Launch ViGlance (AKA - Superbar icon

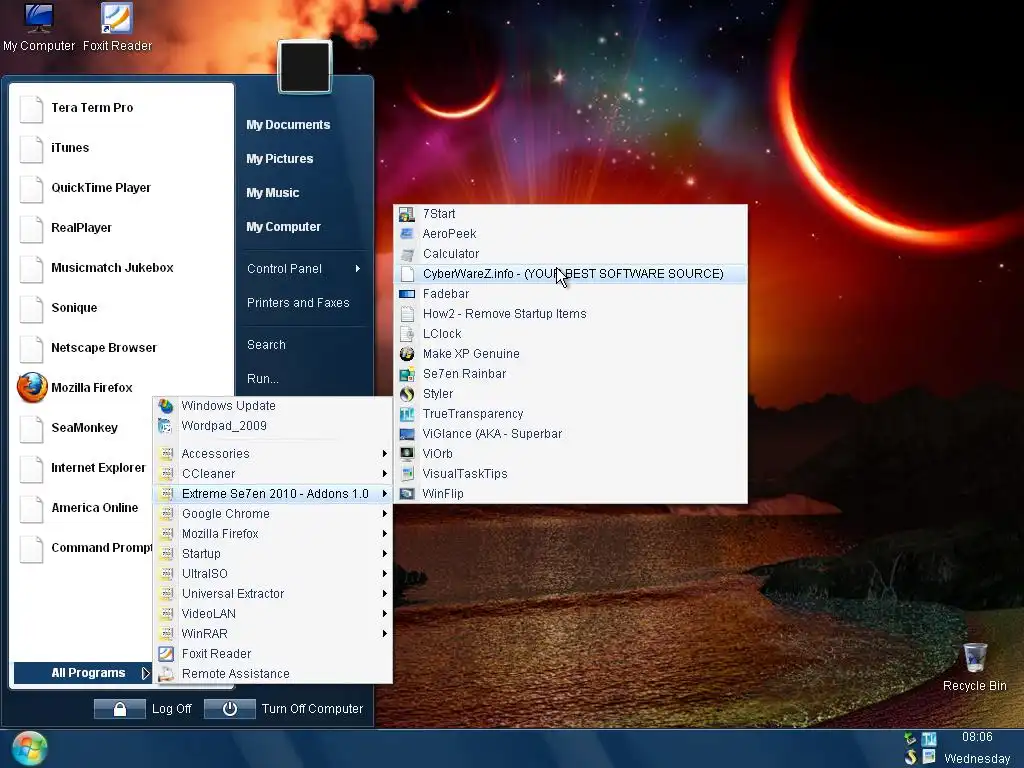pyautogui.click(x=407, y=434)
